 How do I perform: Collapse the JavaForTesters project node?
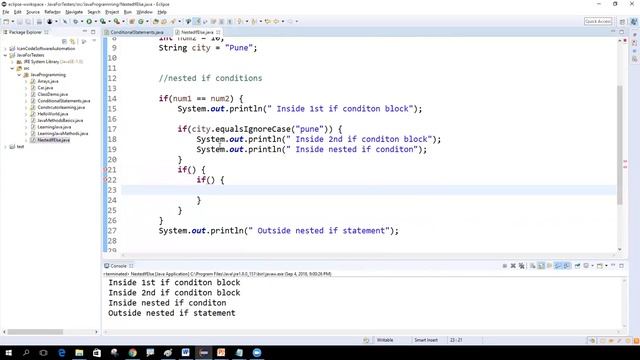tap(6, 55)
